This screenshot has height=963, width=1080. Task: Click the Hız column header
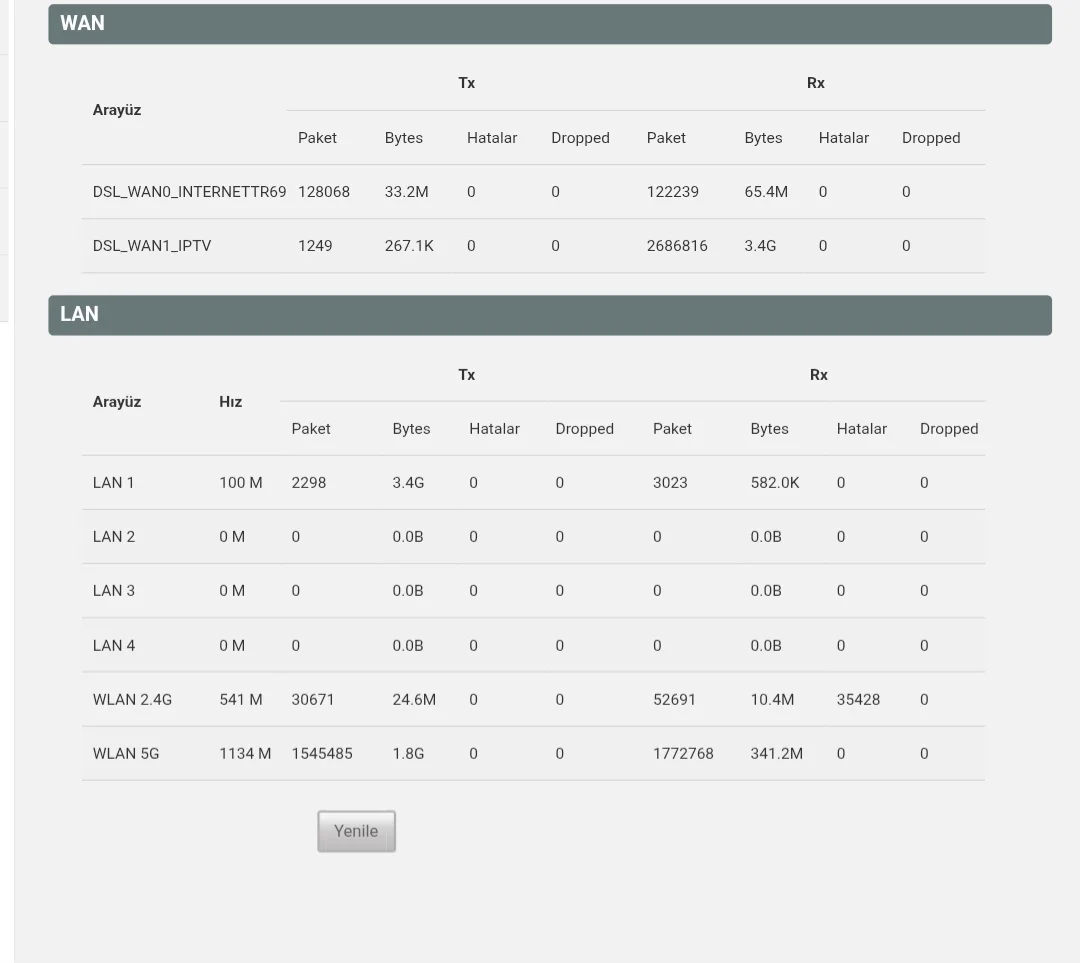[x=230, y=402]
